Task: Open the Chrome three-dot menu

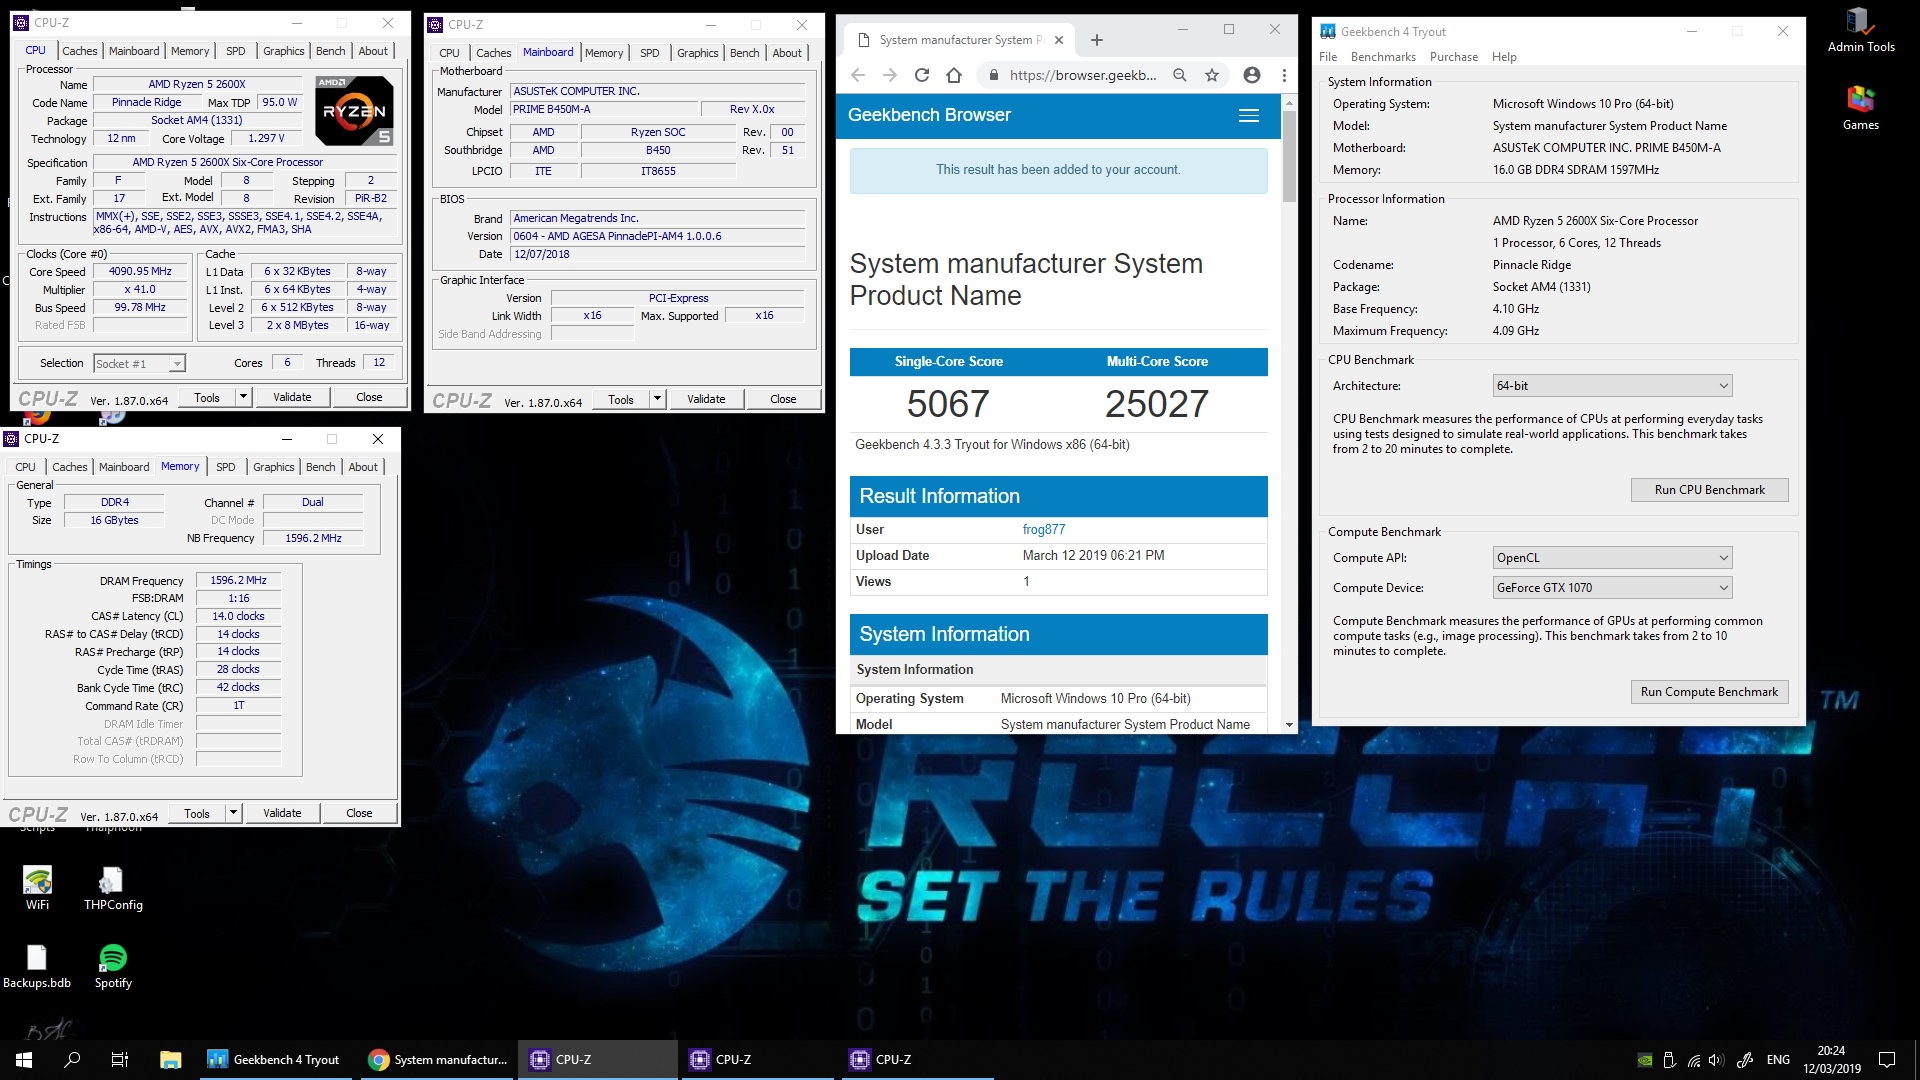Action: [1284, 75]
